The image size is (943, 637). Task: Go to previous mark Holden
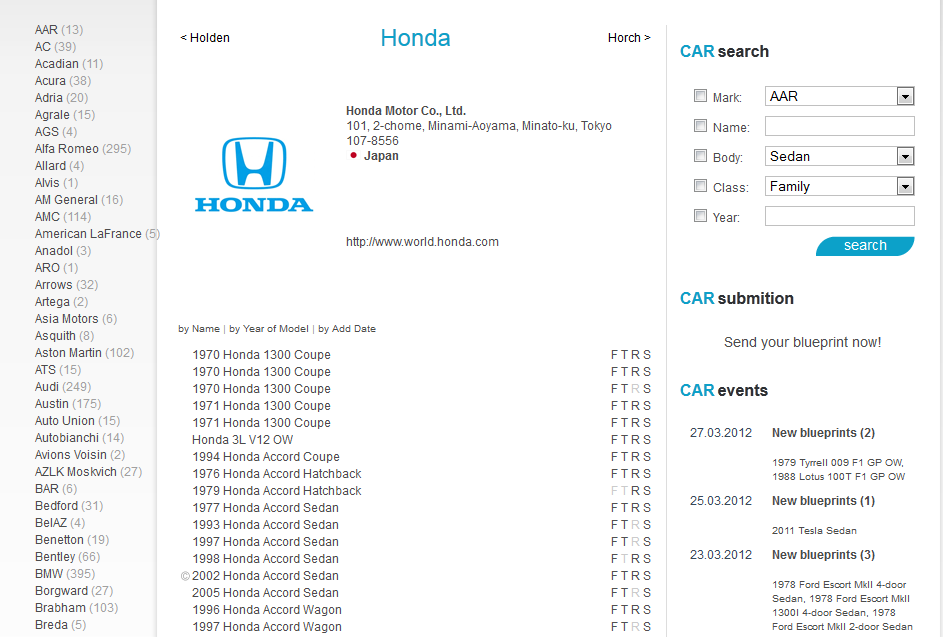(204, 38)
